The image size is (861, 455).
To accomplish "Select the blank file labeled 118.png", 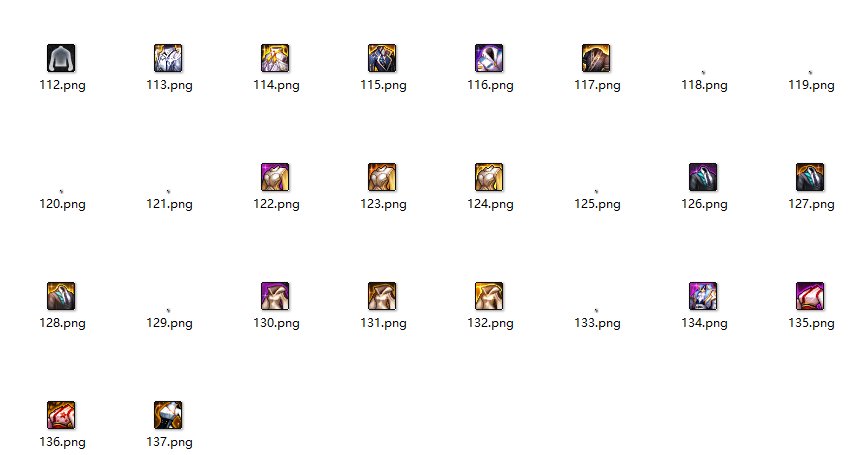I will 705,85.
